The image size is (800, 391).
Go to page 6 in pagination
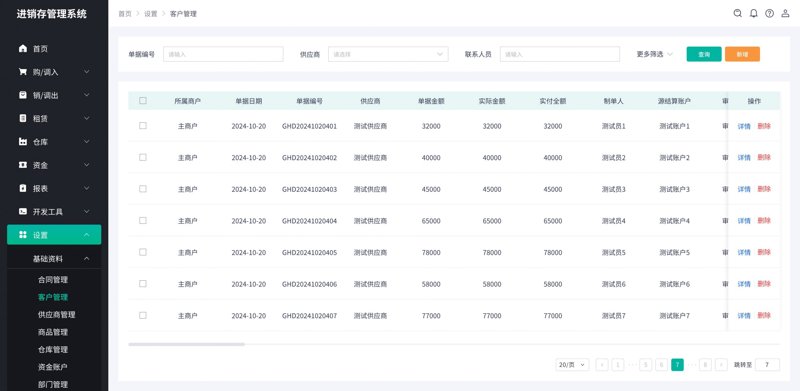[661, 364]
